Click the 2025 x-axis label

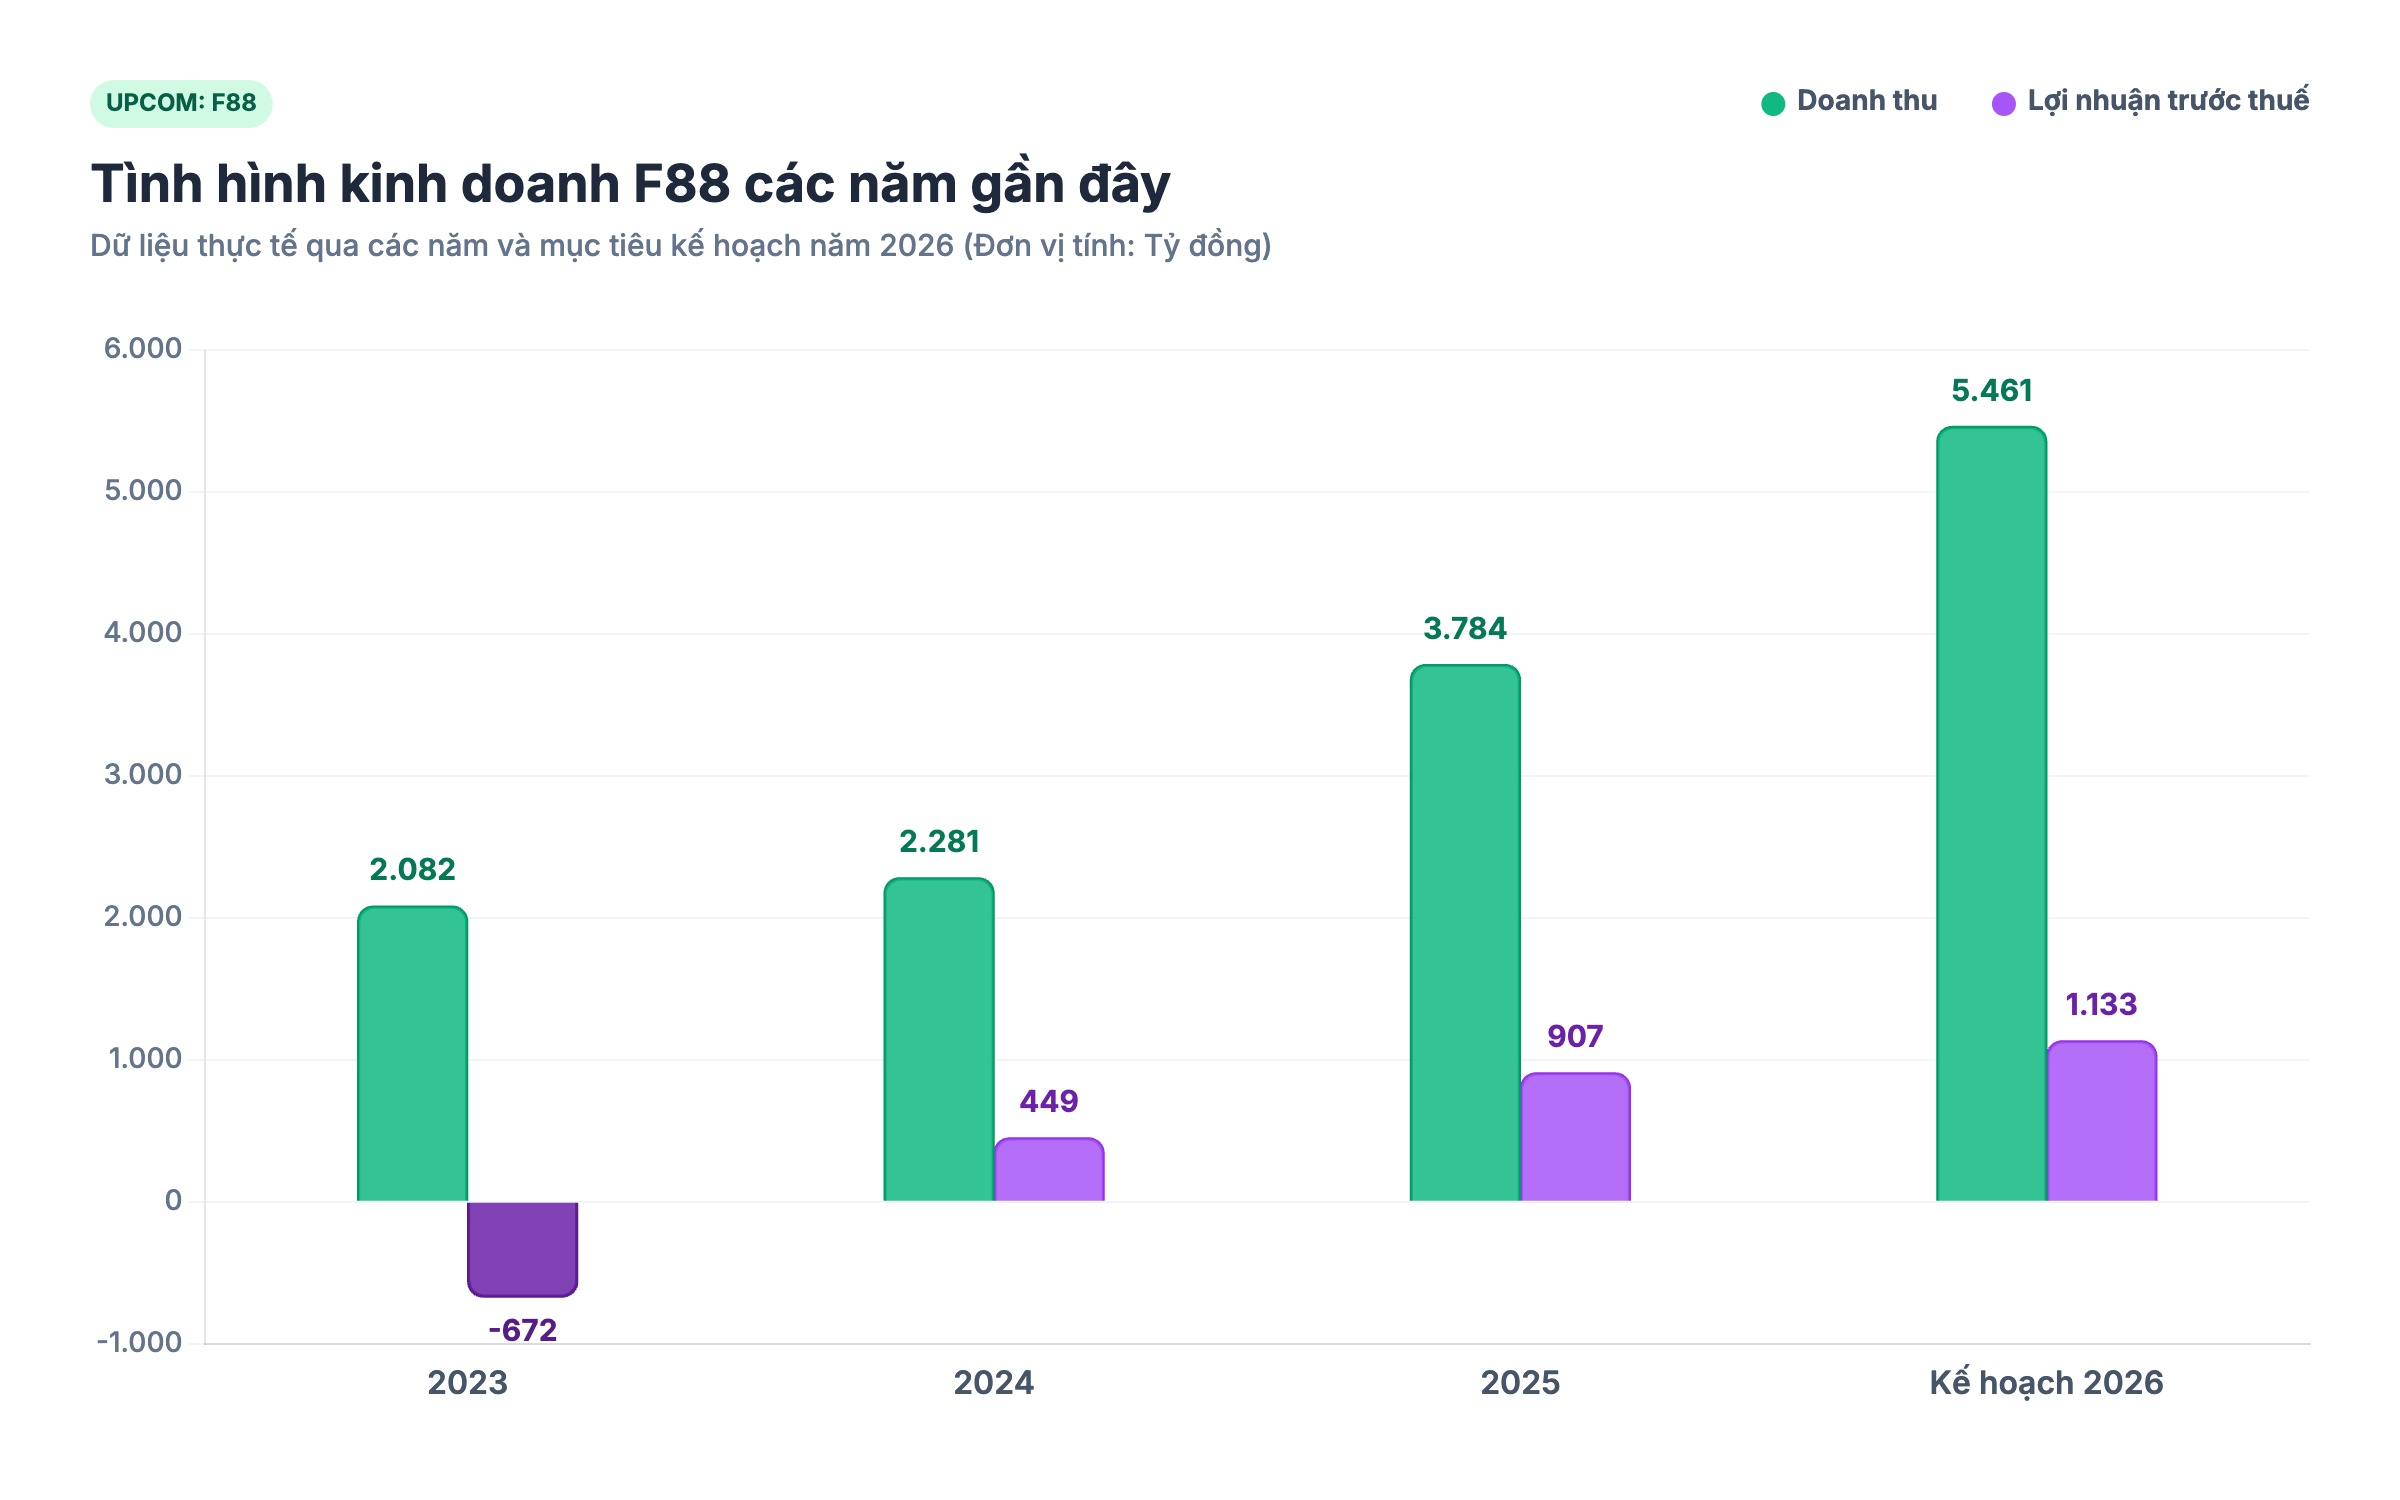(1520, 1383)
